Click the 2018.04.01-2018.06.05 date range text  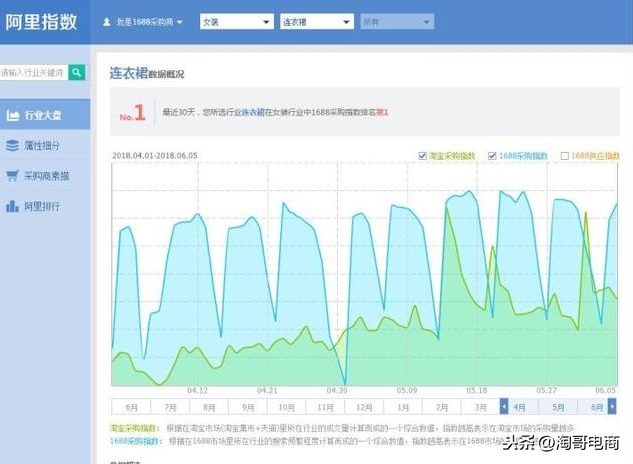pyautogui.click(x=155, y=155)
